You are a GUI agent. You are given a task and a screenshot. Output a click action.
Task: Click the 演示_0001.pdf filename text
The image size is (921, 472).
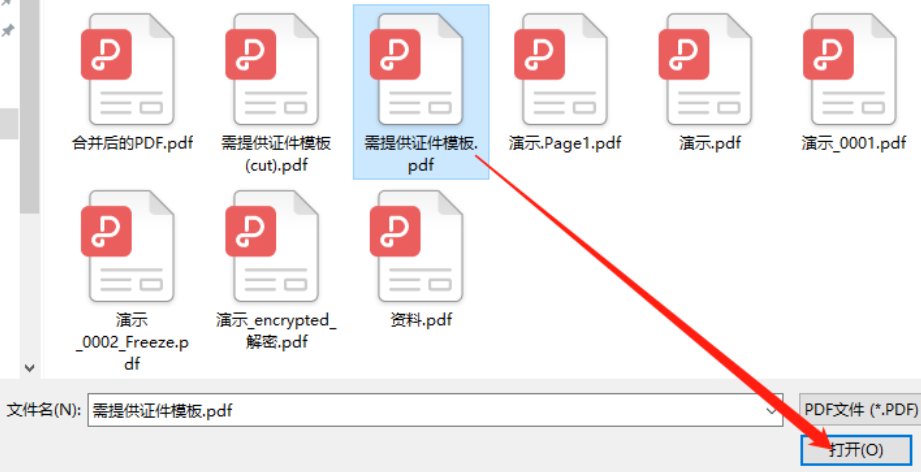tap(853, 143)
